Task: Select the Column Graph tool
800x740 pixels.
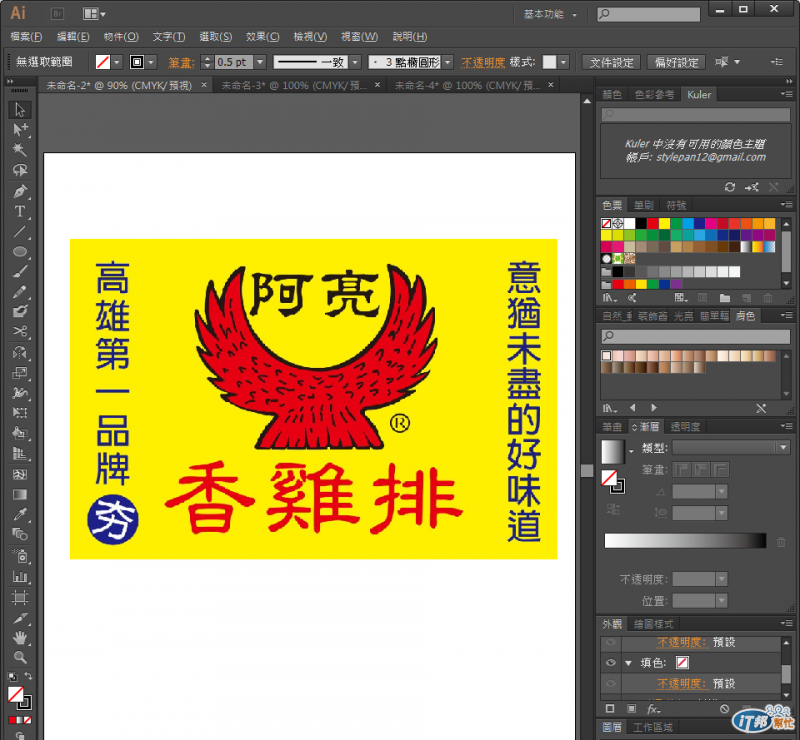Action: [x=19, y=577]
